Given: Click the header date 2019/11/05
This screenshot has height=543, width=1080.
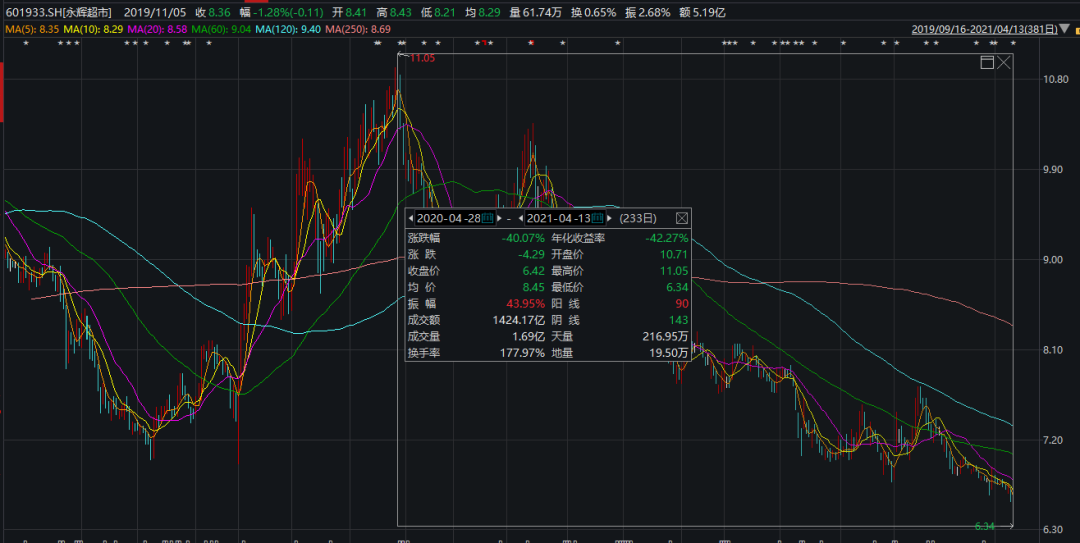Looking at the screenshot, I should click(x=155, y=12).
